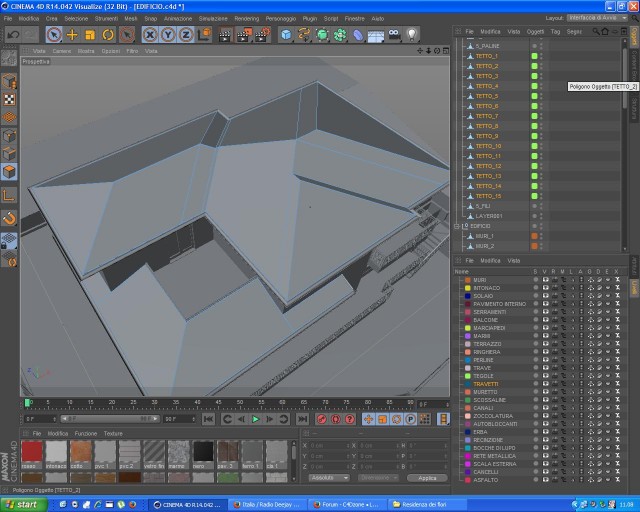Click the Record Active Objects button
Viewport: 640px width, 512px height.
[322, 419]
